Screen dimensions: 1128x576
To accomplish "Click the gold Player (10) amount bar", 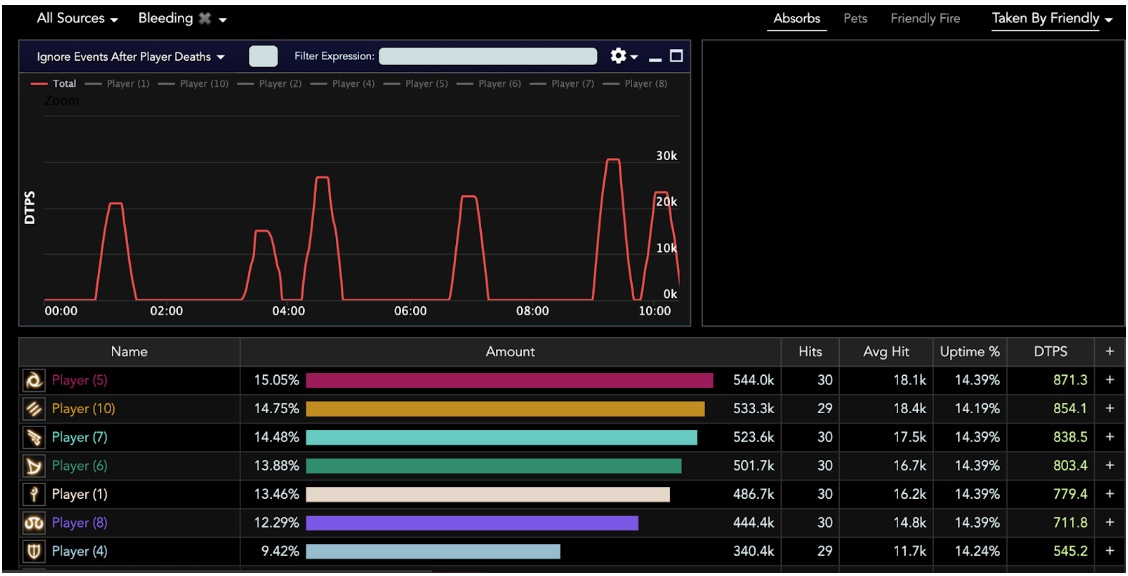I will 505,408.
